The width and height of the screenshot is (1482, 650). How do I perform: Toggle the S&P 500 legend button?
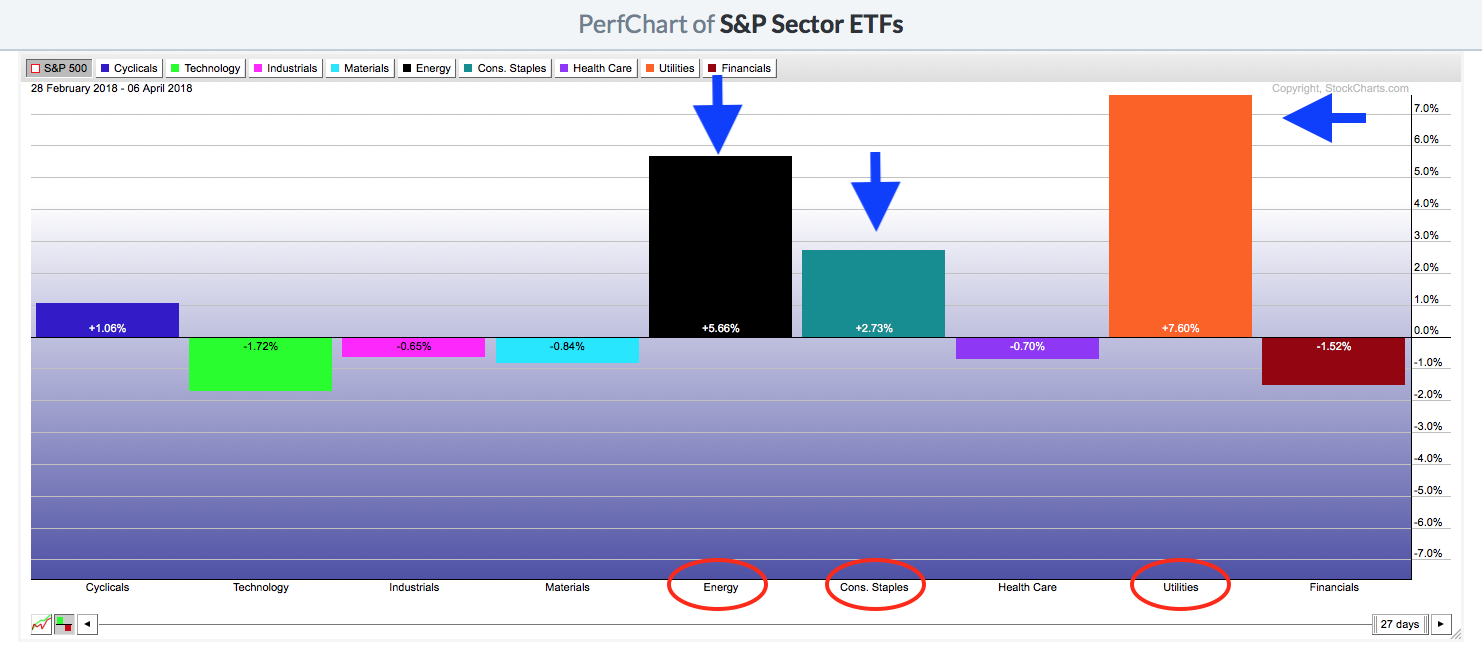point(59,68)
